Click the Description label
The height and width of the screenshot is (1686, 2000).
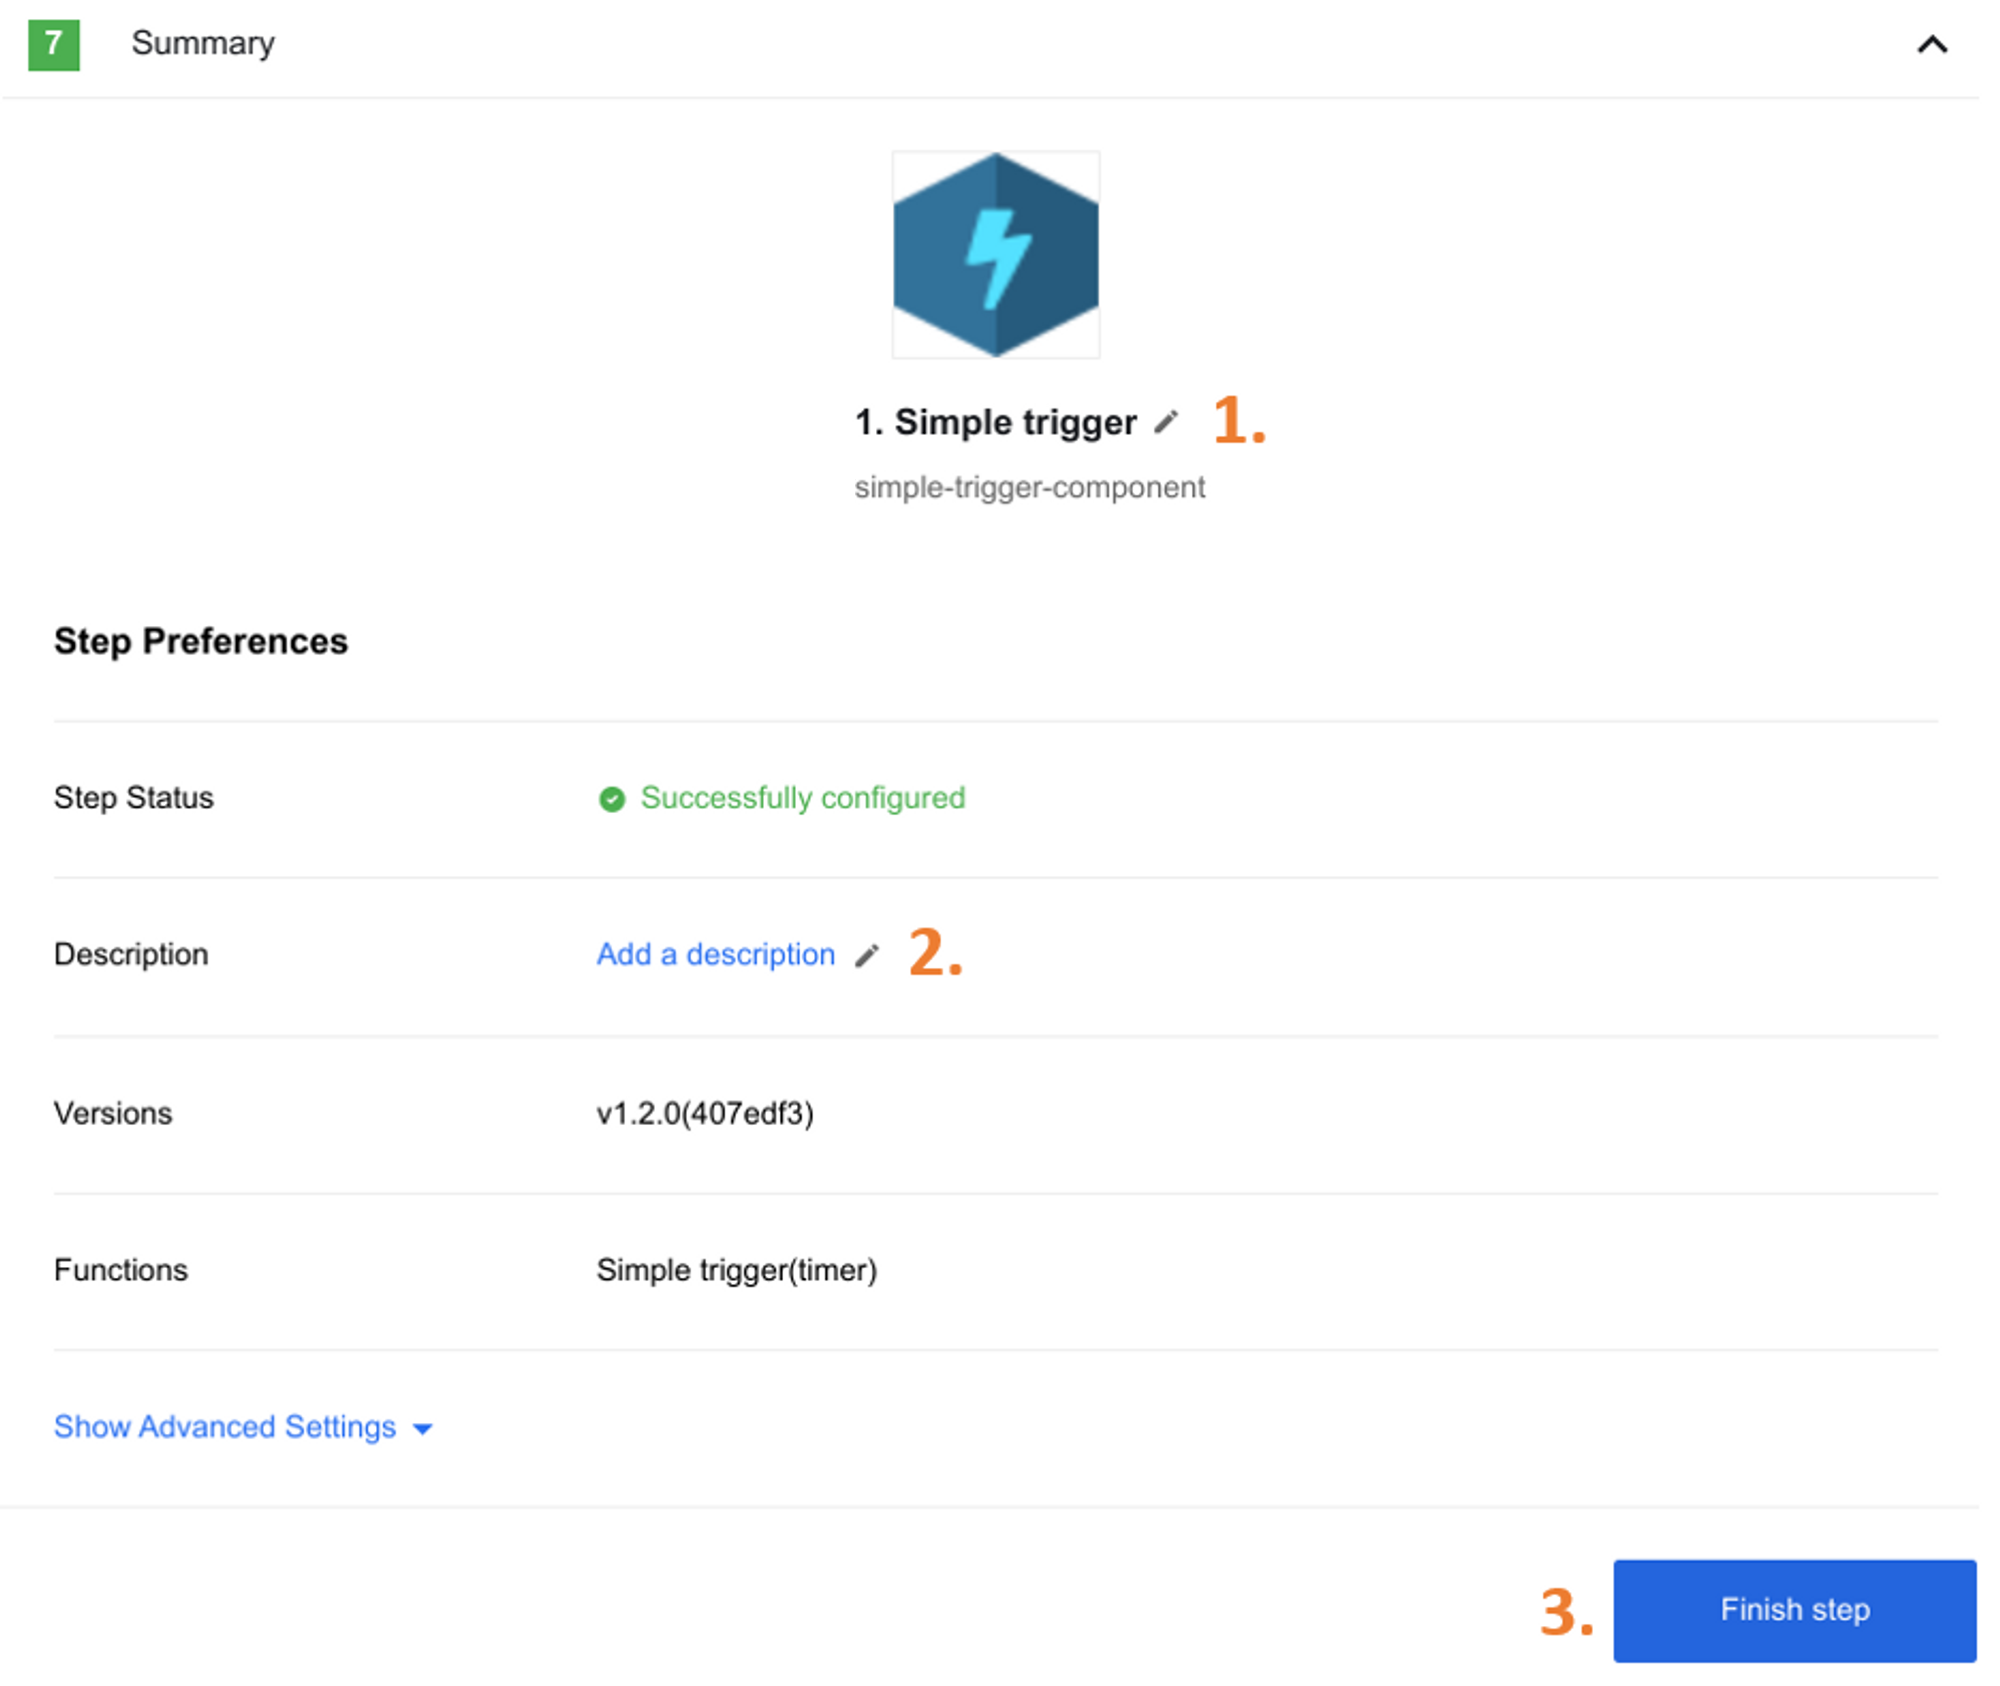coord(131,954)
